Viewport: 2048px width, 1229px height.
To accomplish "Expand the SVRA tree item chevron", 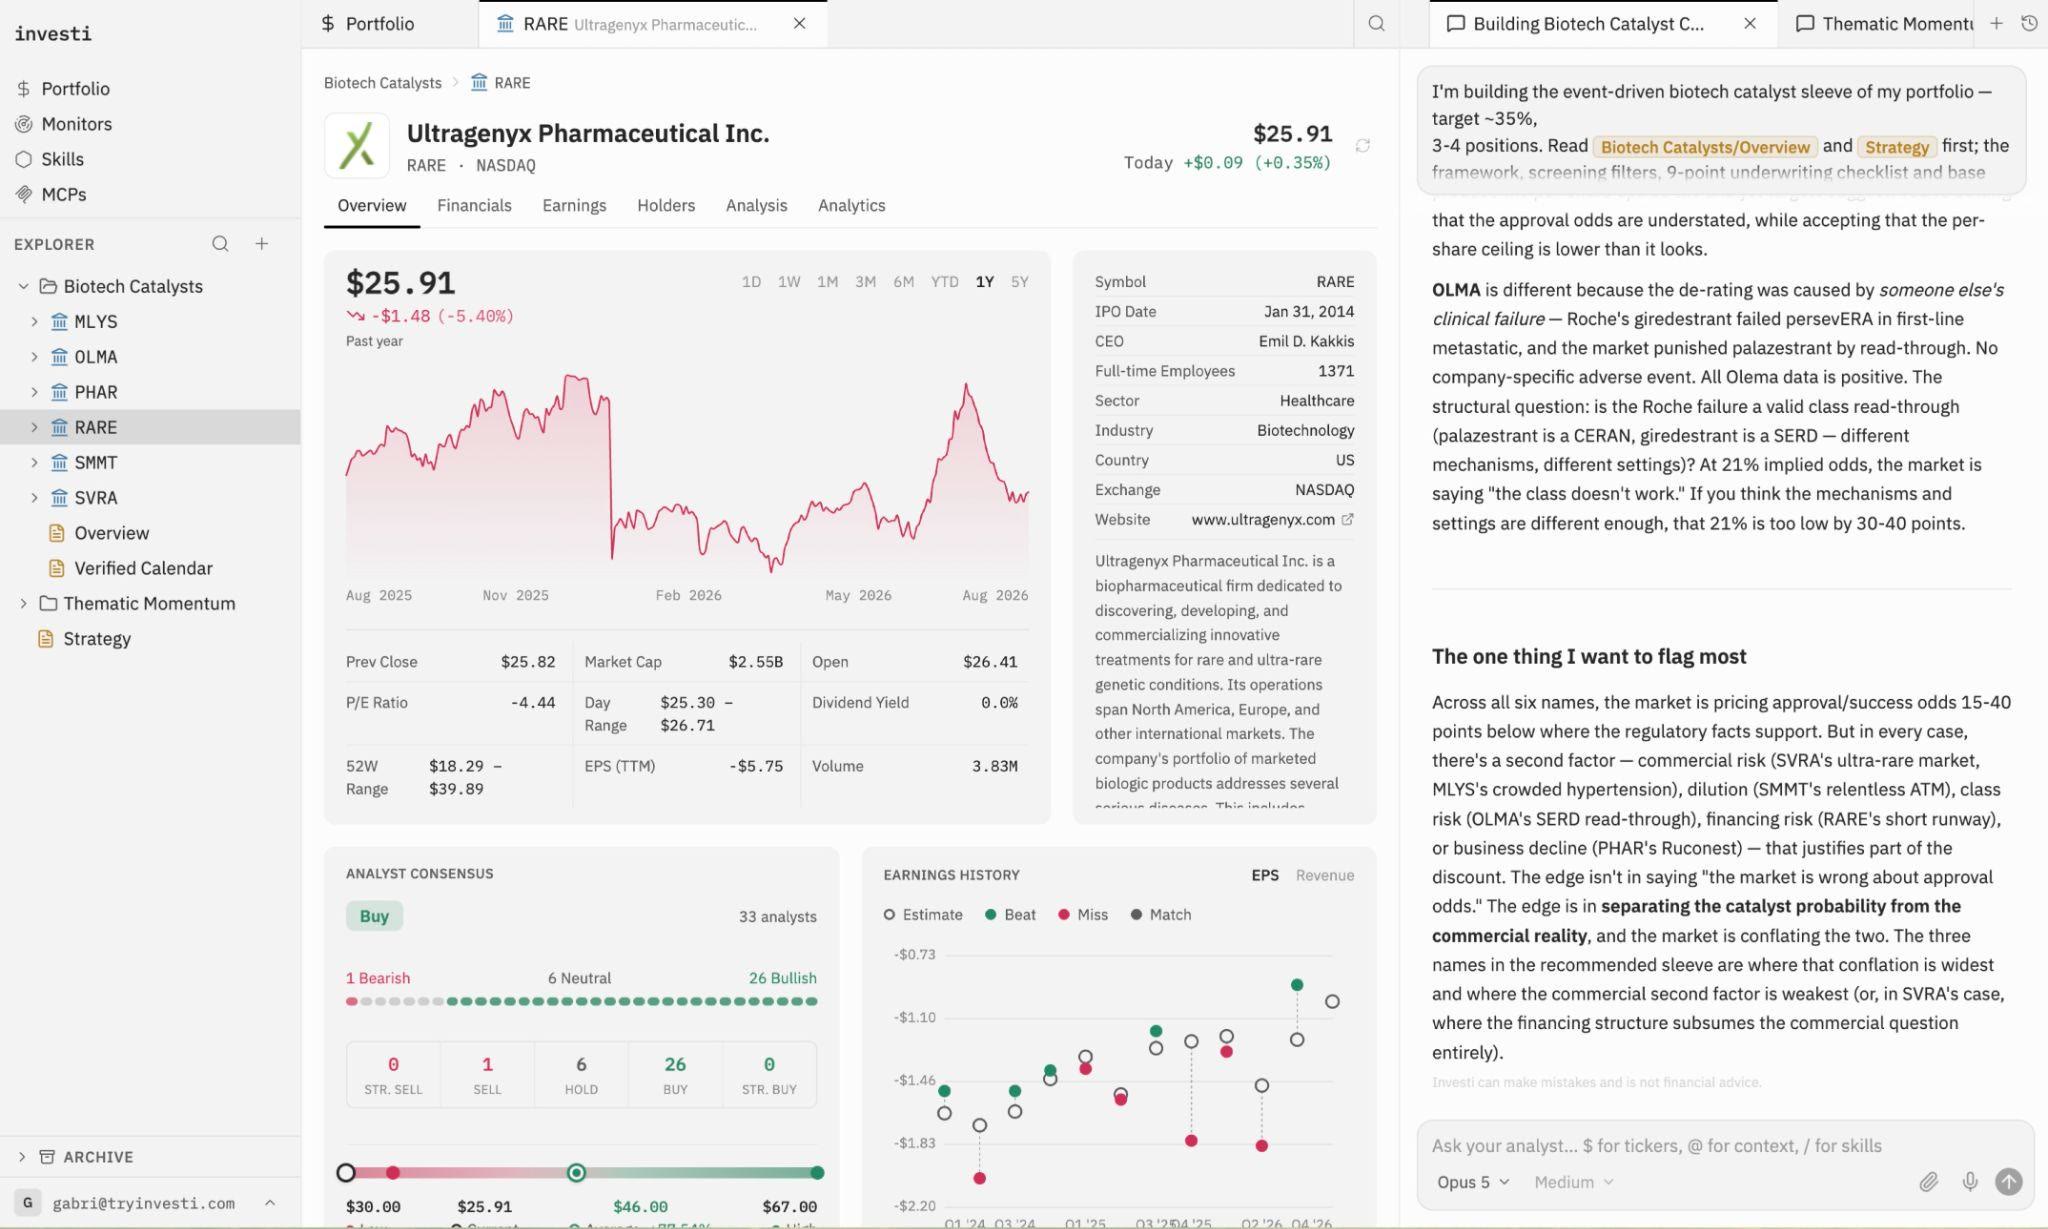I will pyautogui.click(x=34, y=498).
